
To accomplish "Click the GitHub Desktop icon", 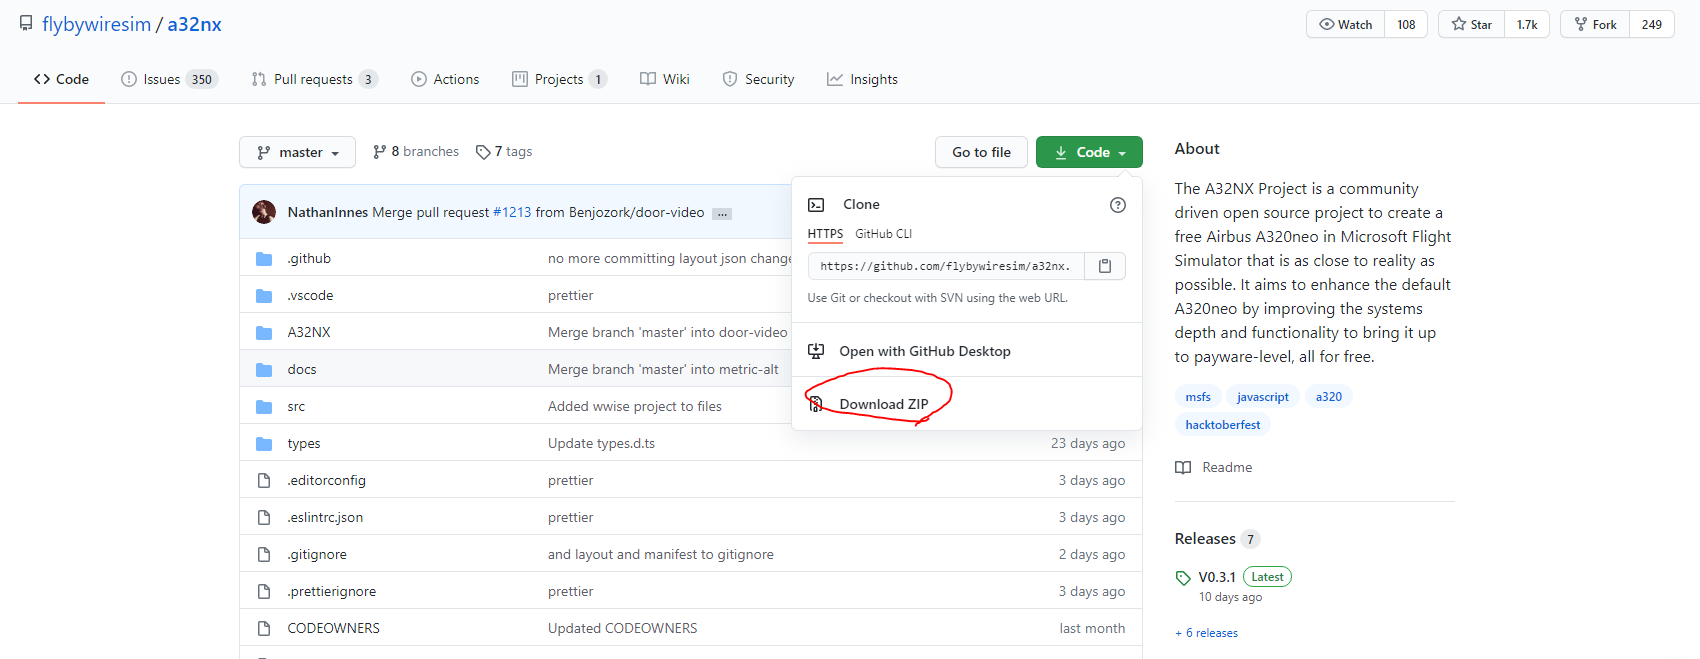I will pos(816,351).
